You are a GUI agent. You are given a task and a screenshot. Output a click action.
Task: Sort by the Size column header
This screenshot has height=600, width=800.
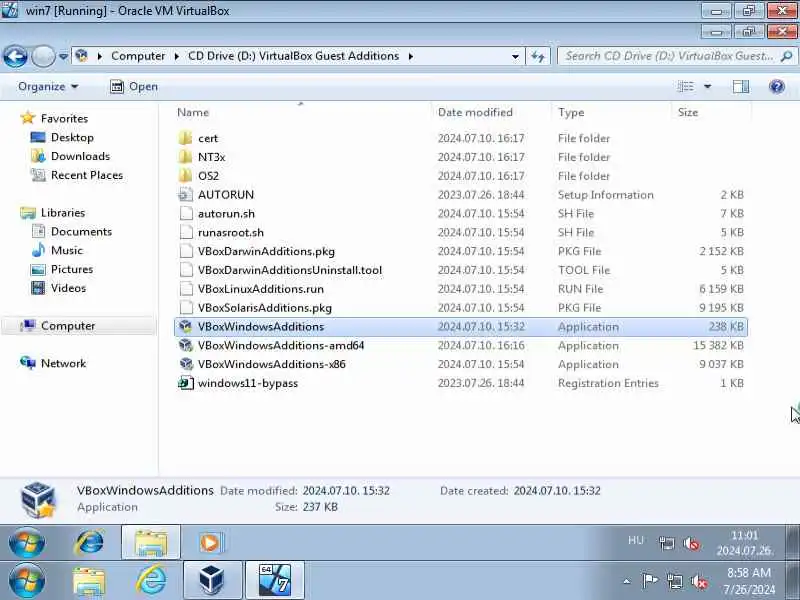pos(688,112)
